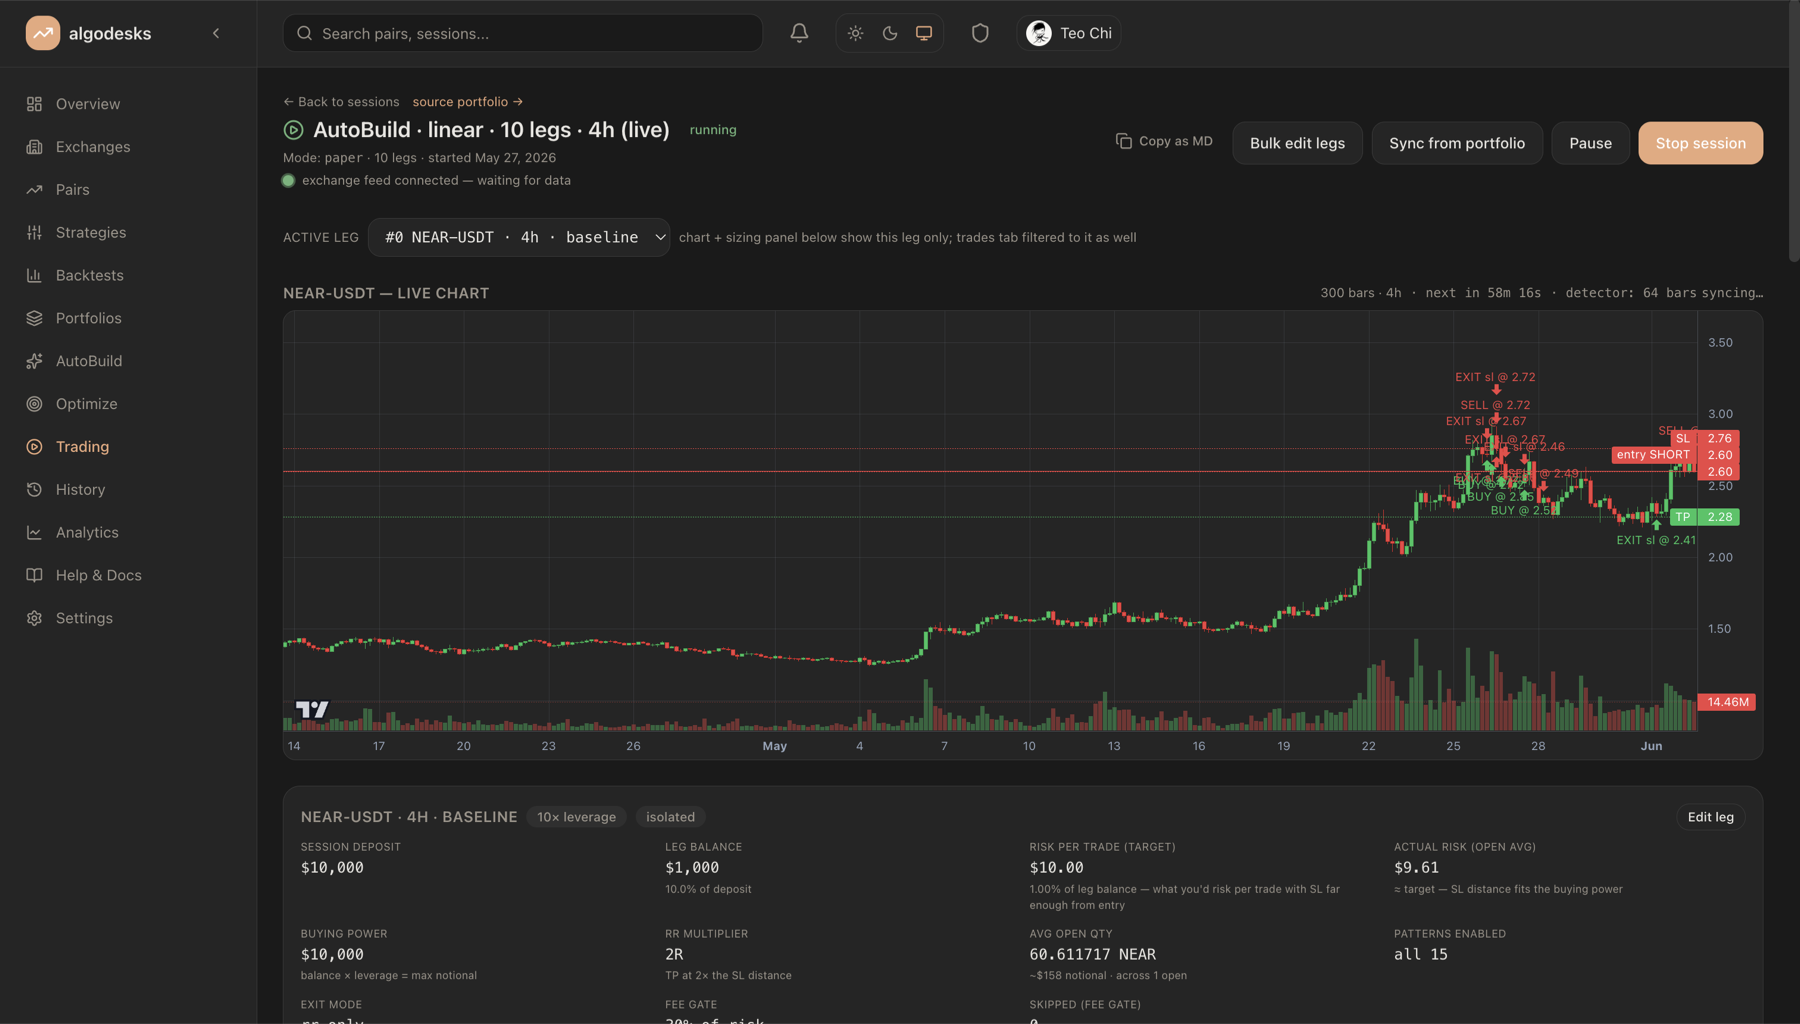This screenshot has width=1800, height=1024.
Task: Go back to sessions link
Action: (341, 102)
